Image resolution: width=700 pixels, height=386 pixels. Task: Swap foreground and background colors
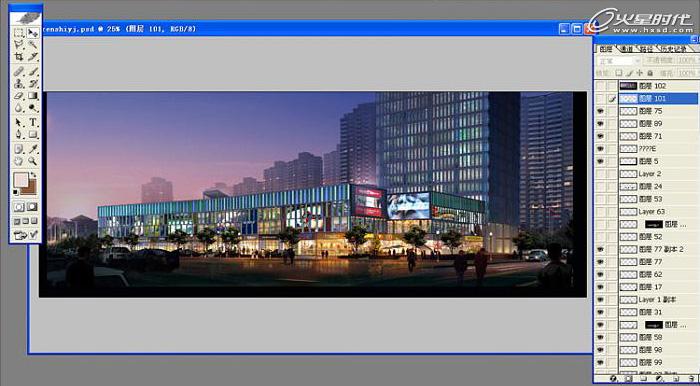[33, 175]
